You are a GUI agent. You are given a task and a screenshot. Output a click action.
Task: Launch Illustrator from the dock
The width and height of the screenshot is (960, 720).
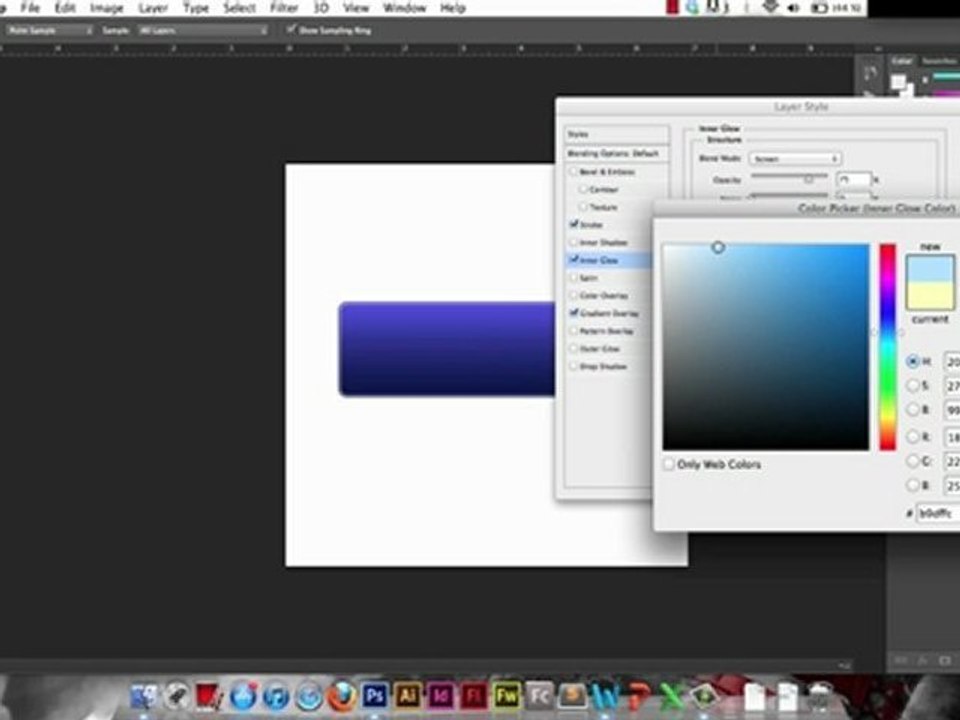(408, 696)
